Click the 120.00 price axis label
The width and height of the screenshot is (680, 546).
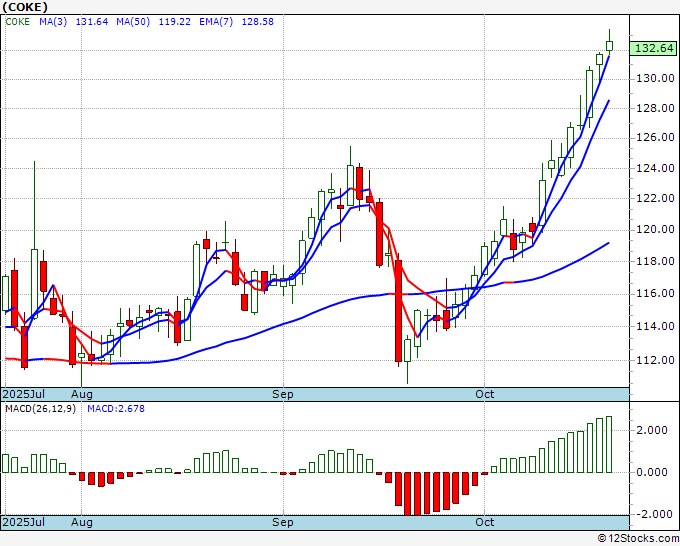point(655,229)
